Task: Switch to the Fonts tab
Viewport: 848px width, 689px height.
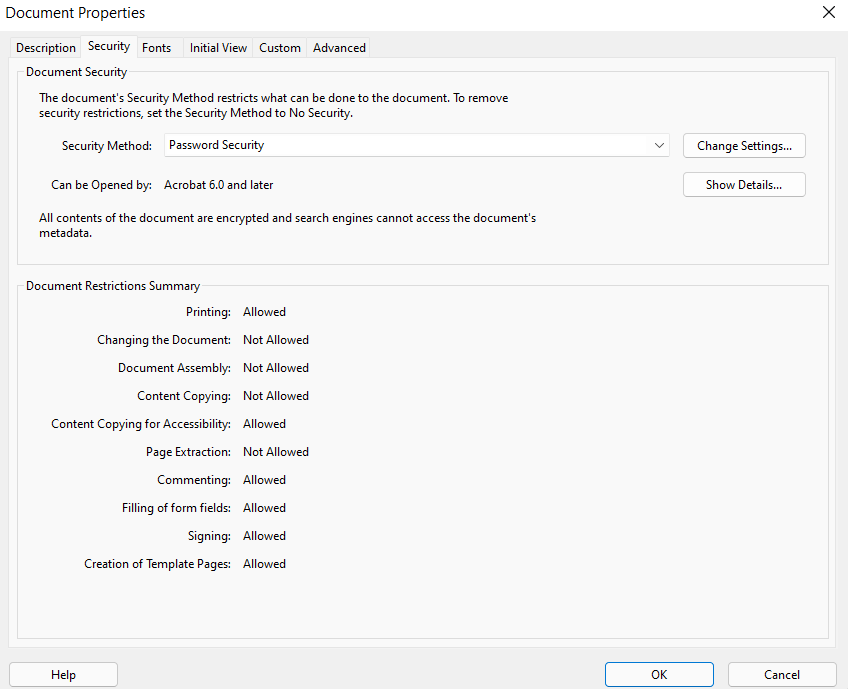Action: click(156, 47)
